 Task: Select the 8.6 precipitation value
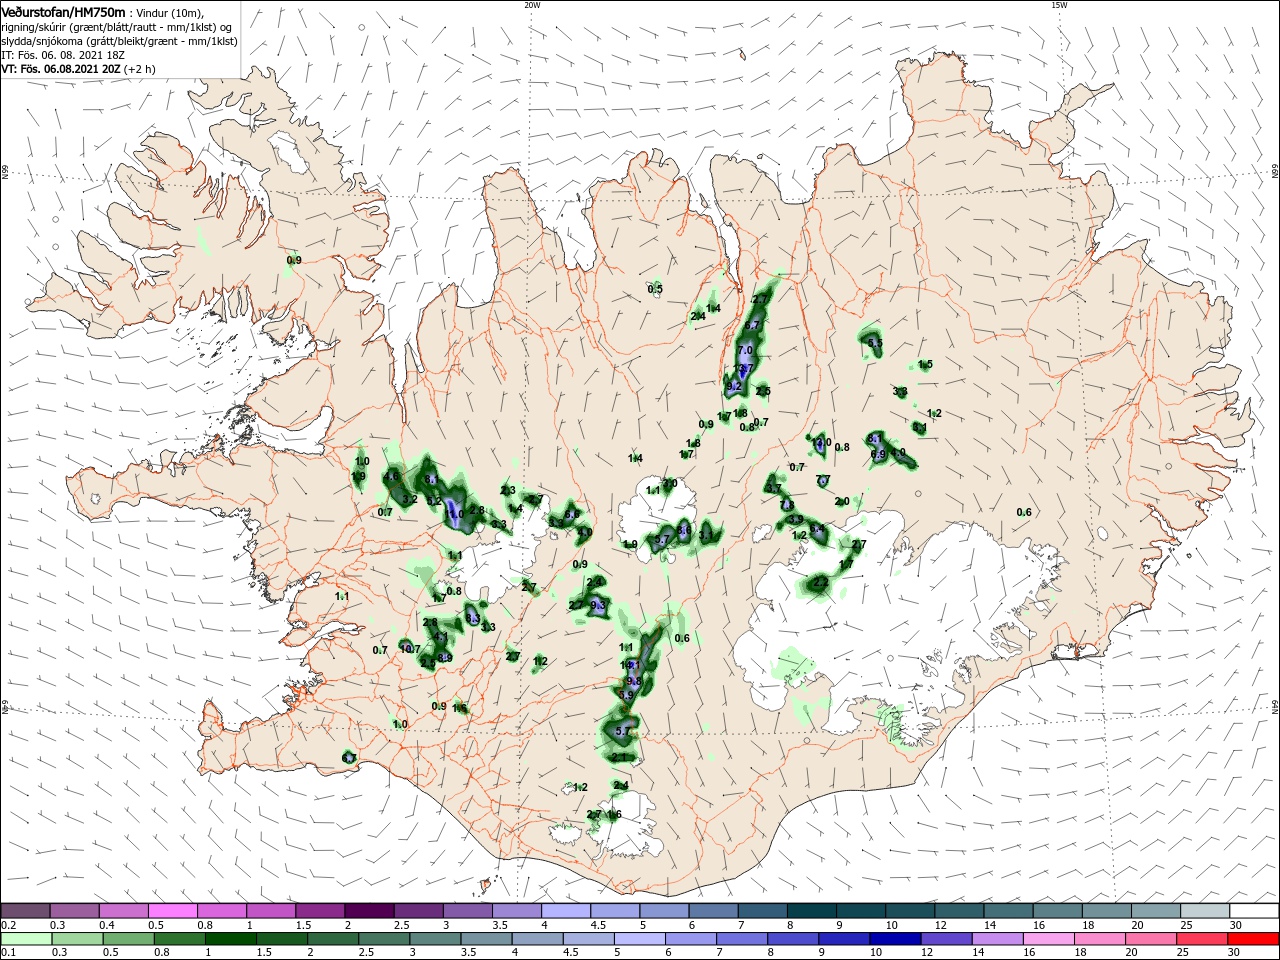pos(684,530)
